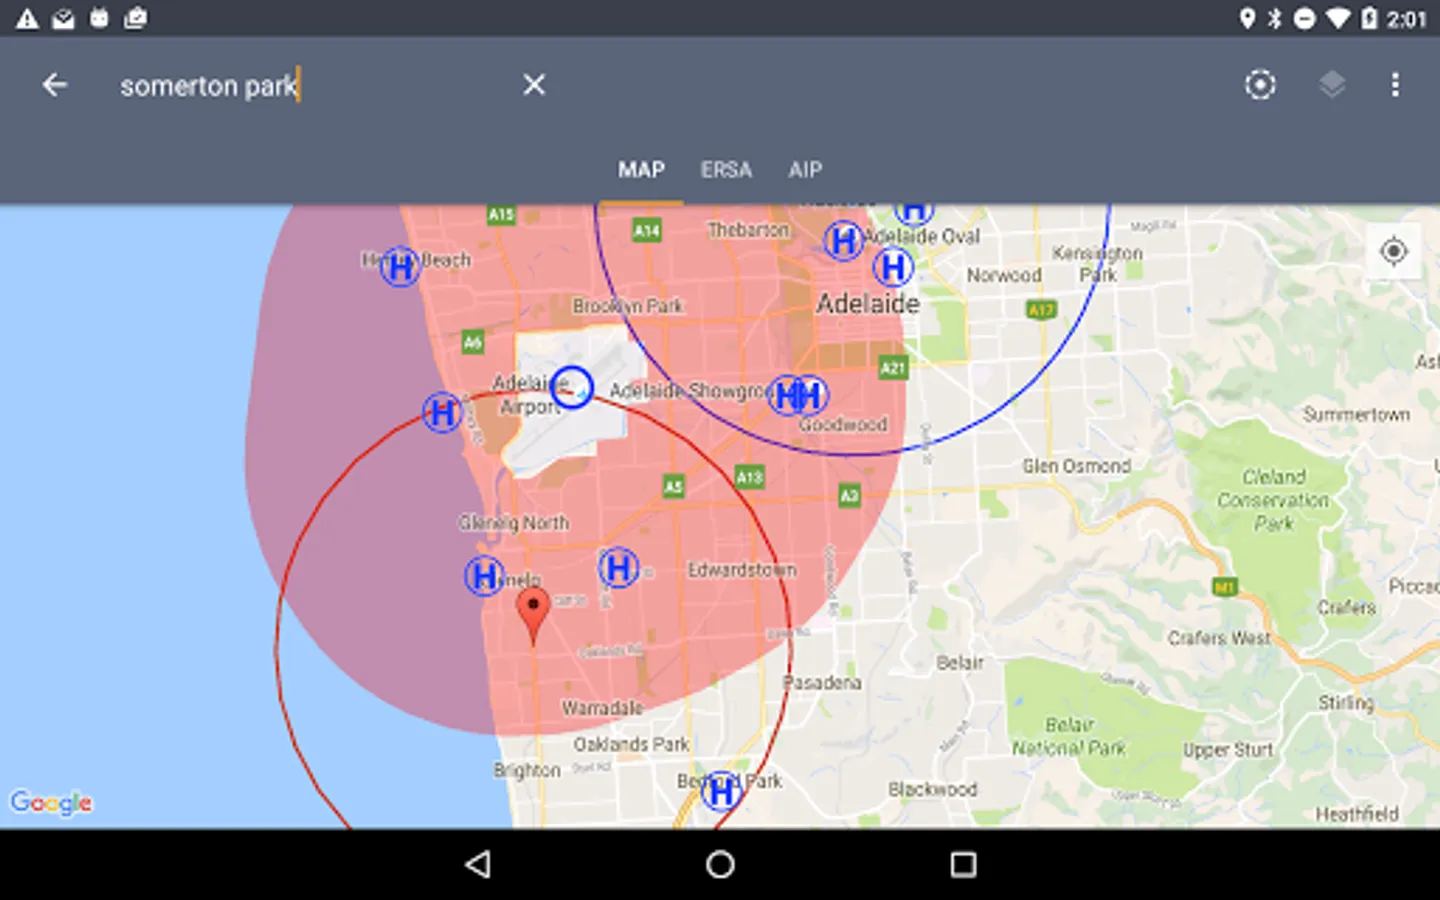Tap the Crafers West label

pyautogui.click(x=1219, y=638)
